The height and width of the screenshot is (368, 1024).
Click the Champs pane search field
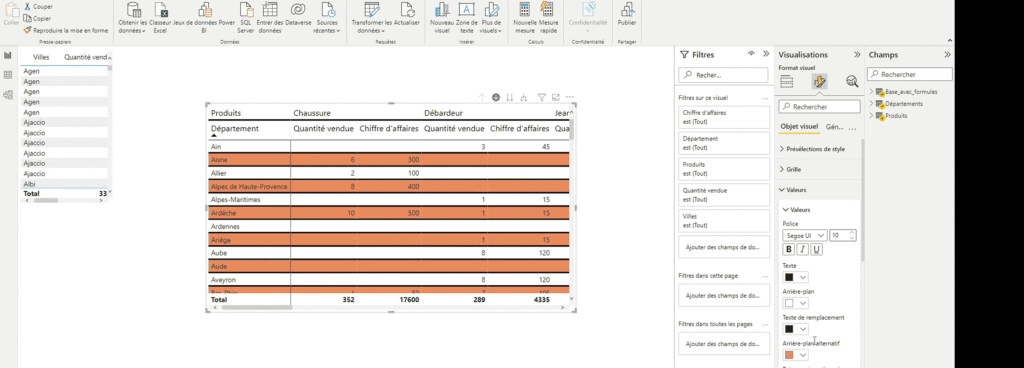tap(910, 74)
